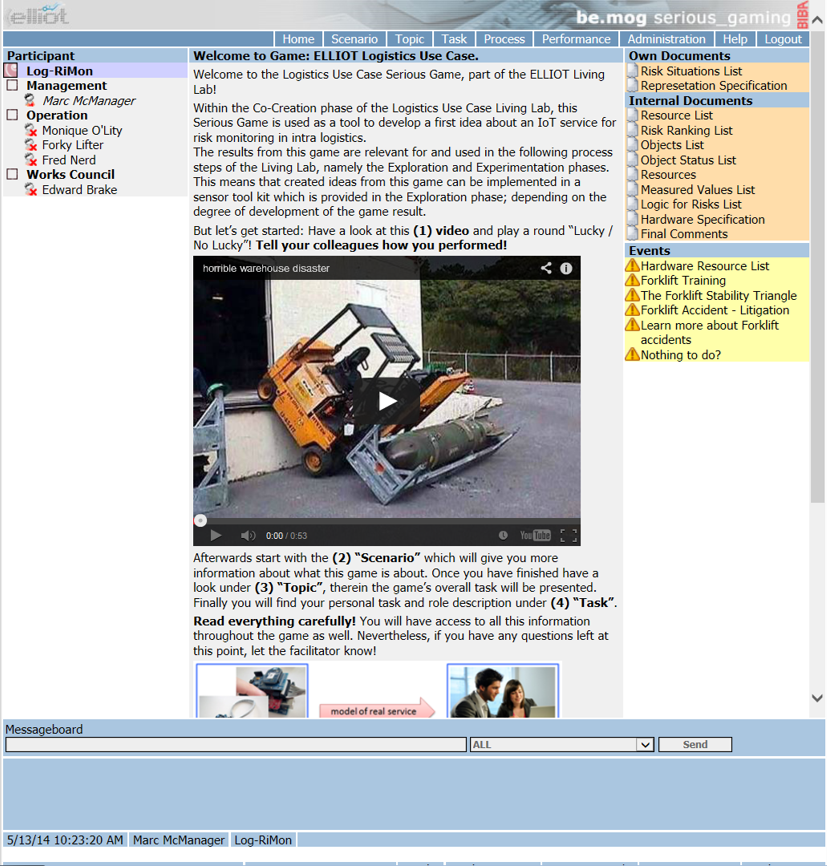Image resolution: width=827 pixels, height=866 pixels.
Task: Open the Scenario menu tab
Action: (354, 39)
